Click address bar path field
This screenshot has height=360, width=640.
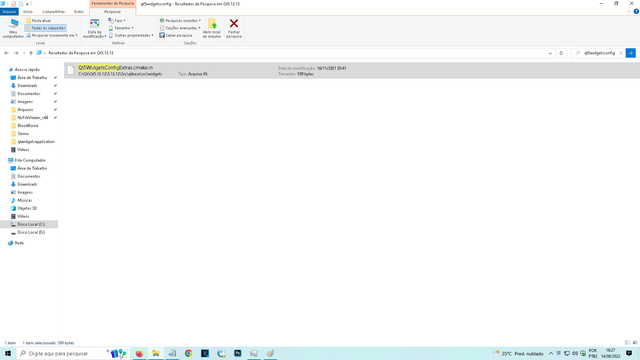(x=291, y=53)
